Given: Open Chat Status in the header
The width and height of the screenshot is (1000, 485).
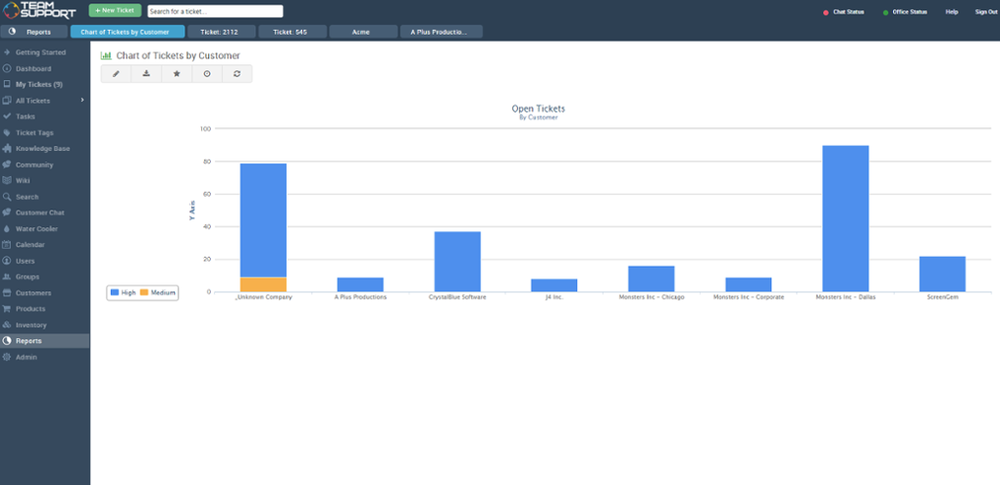Looking at the screenshot, I should coord(844,12).
